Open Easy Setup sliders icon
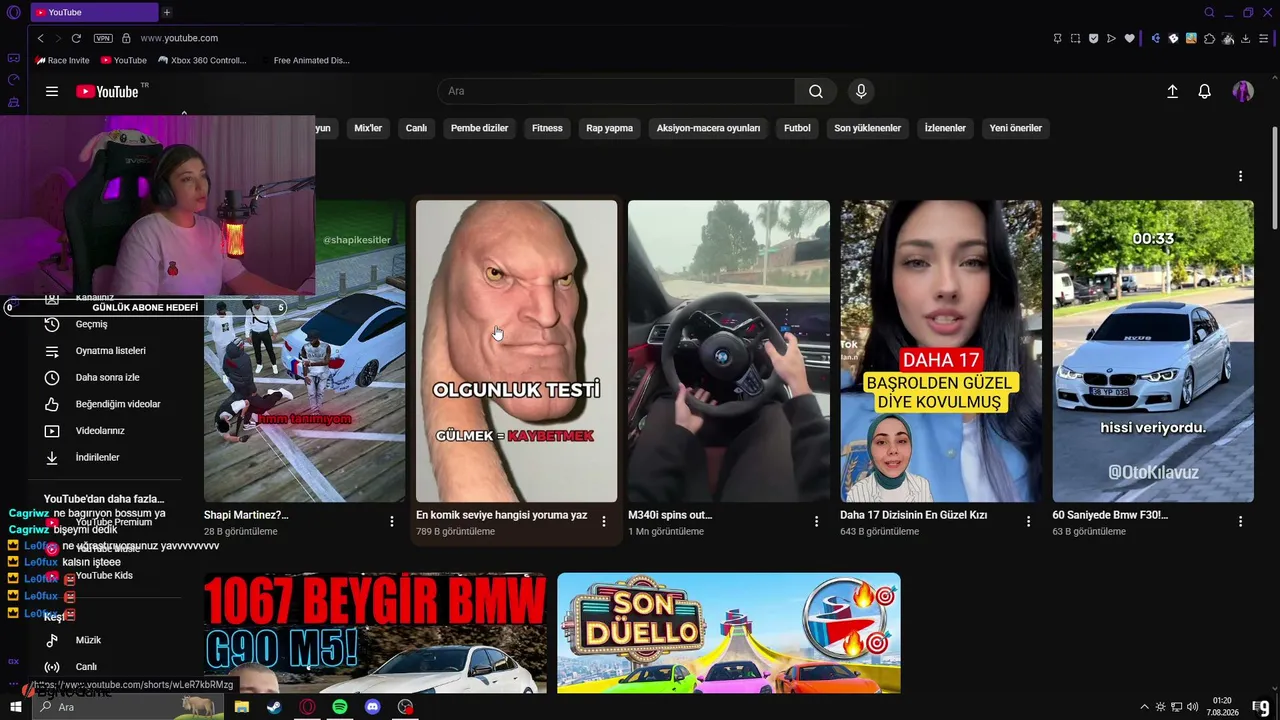Screen dimensions: 1280x720 click(x=1264, y=38)
